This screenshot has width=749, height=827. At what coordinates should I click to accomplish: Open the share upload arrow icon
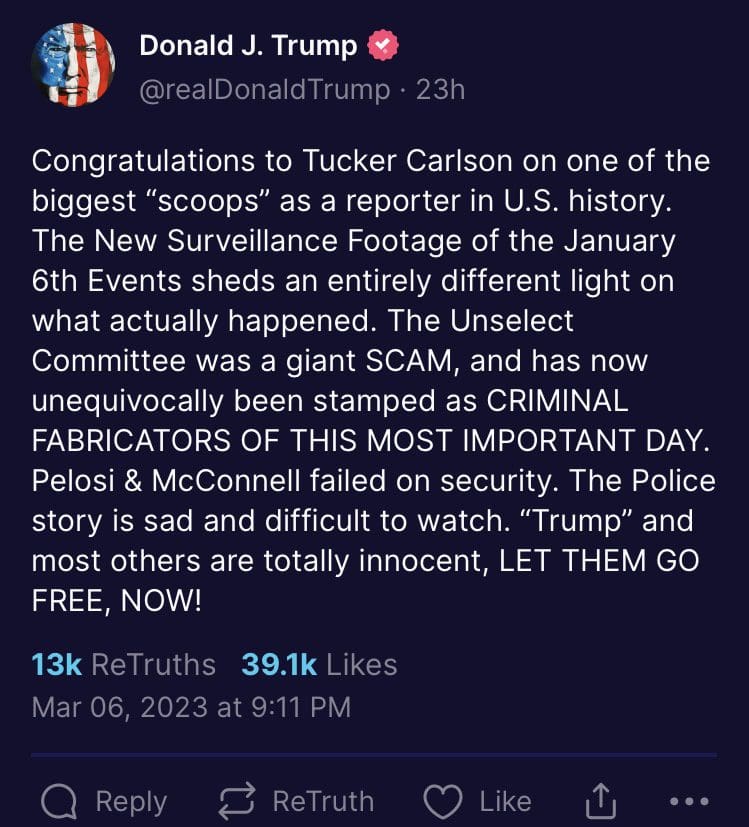pos(600,801)
